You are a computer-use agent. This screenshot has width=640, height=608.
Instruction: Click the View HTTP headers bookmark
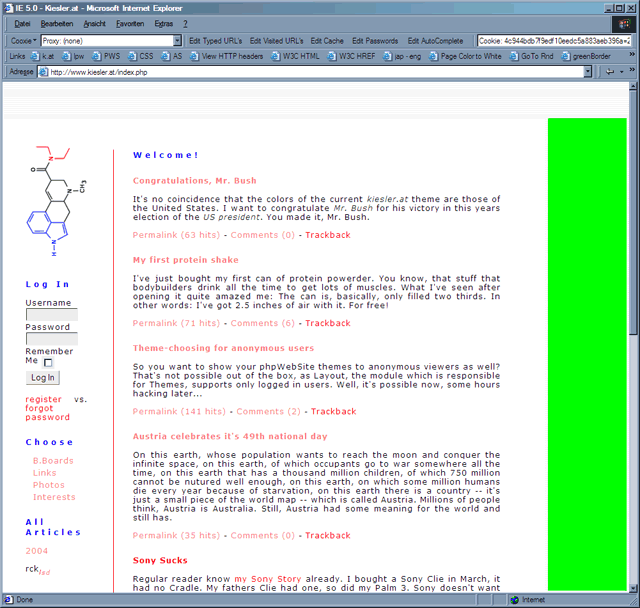[x=232, y=56]
